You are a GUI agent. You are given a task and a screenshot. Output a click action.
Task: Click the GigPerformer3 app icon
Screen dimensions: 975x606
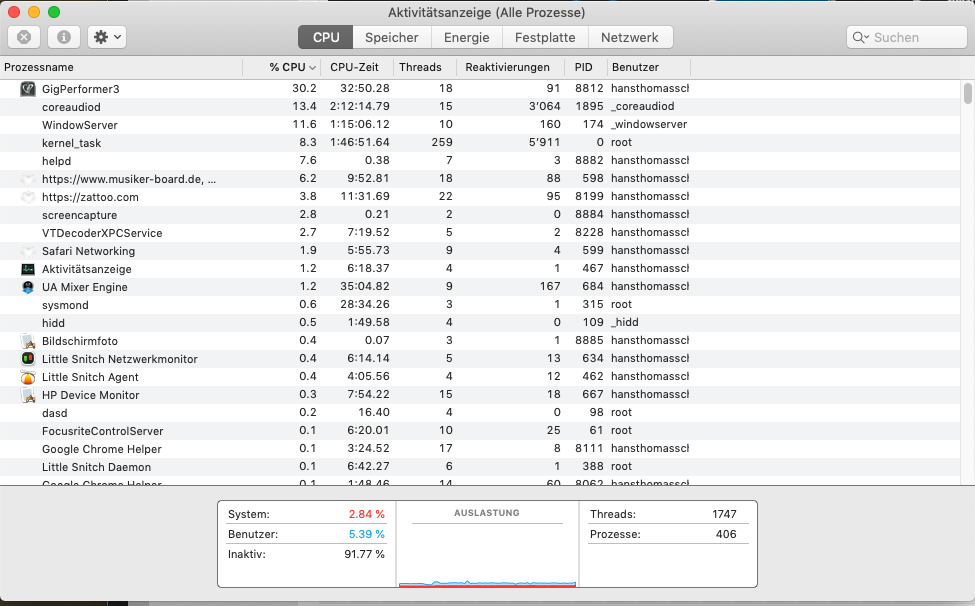point(28,89)
